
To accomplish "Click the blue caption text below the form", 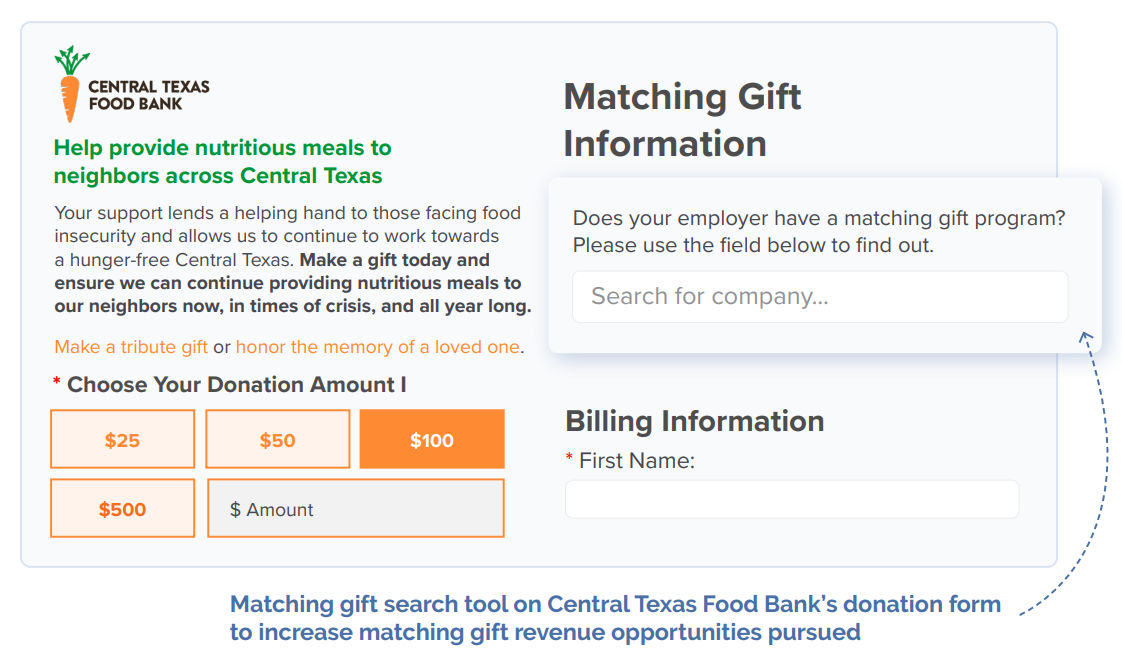I will [614, 617].
